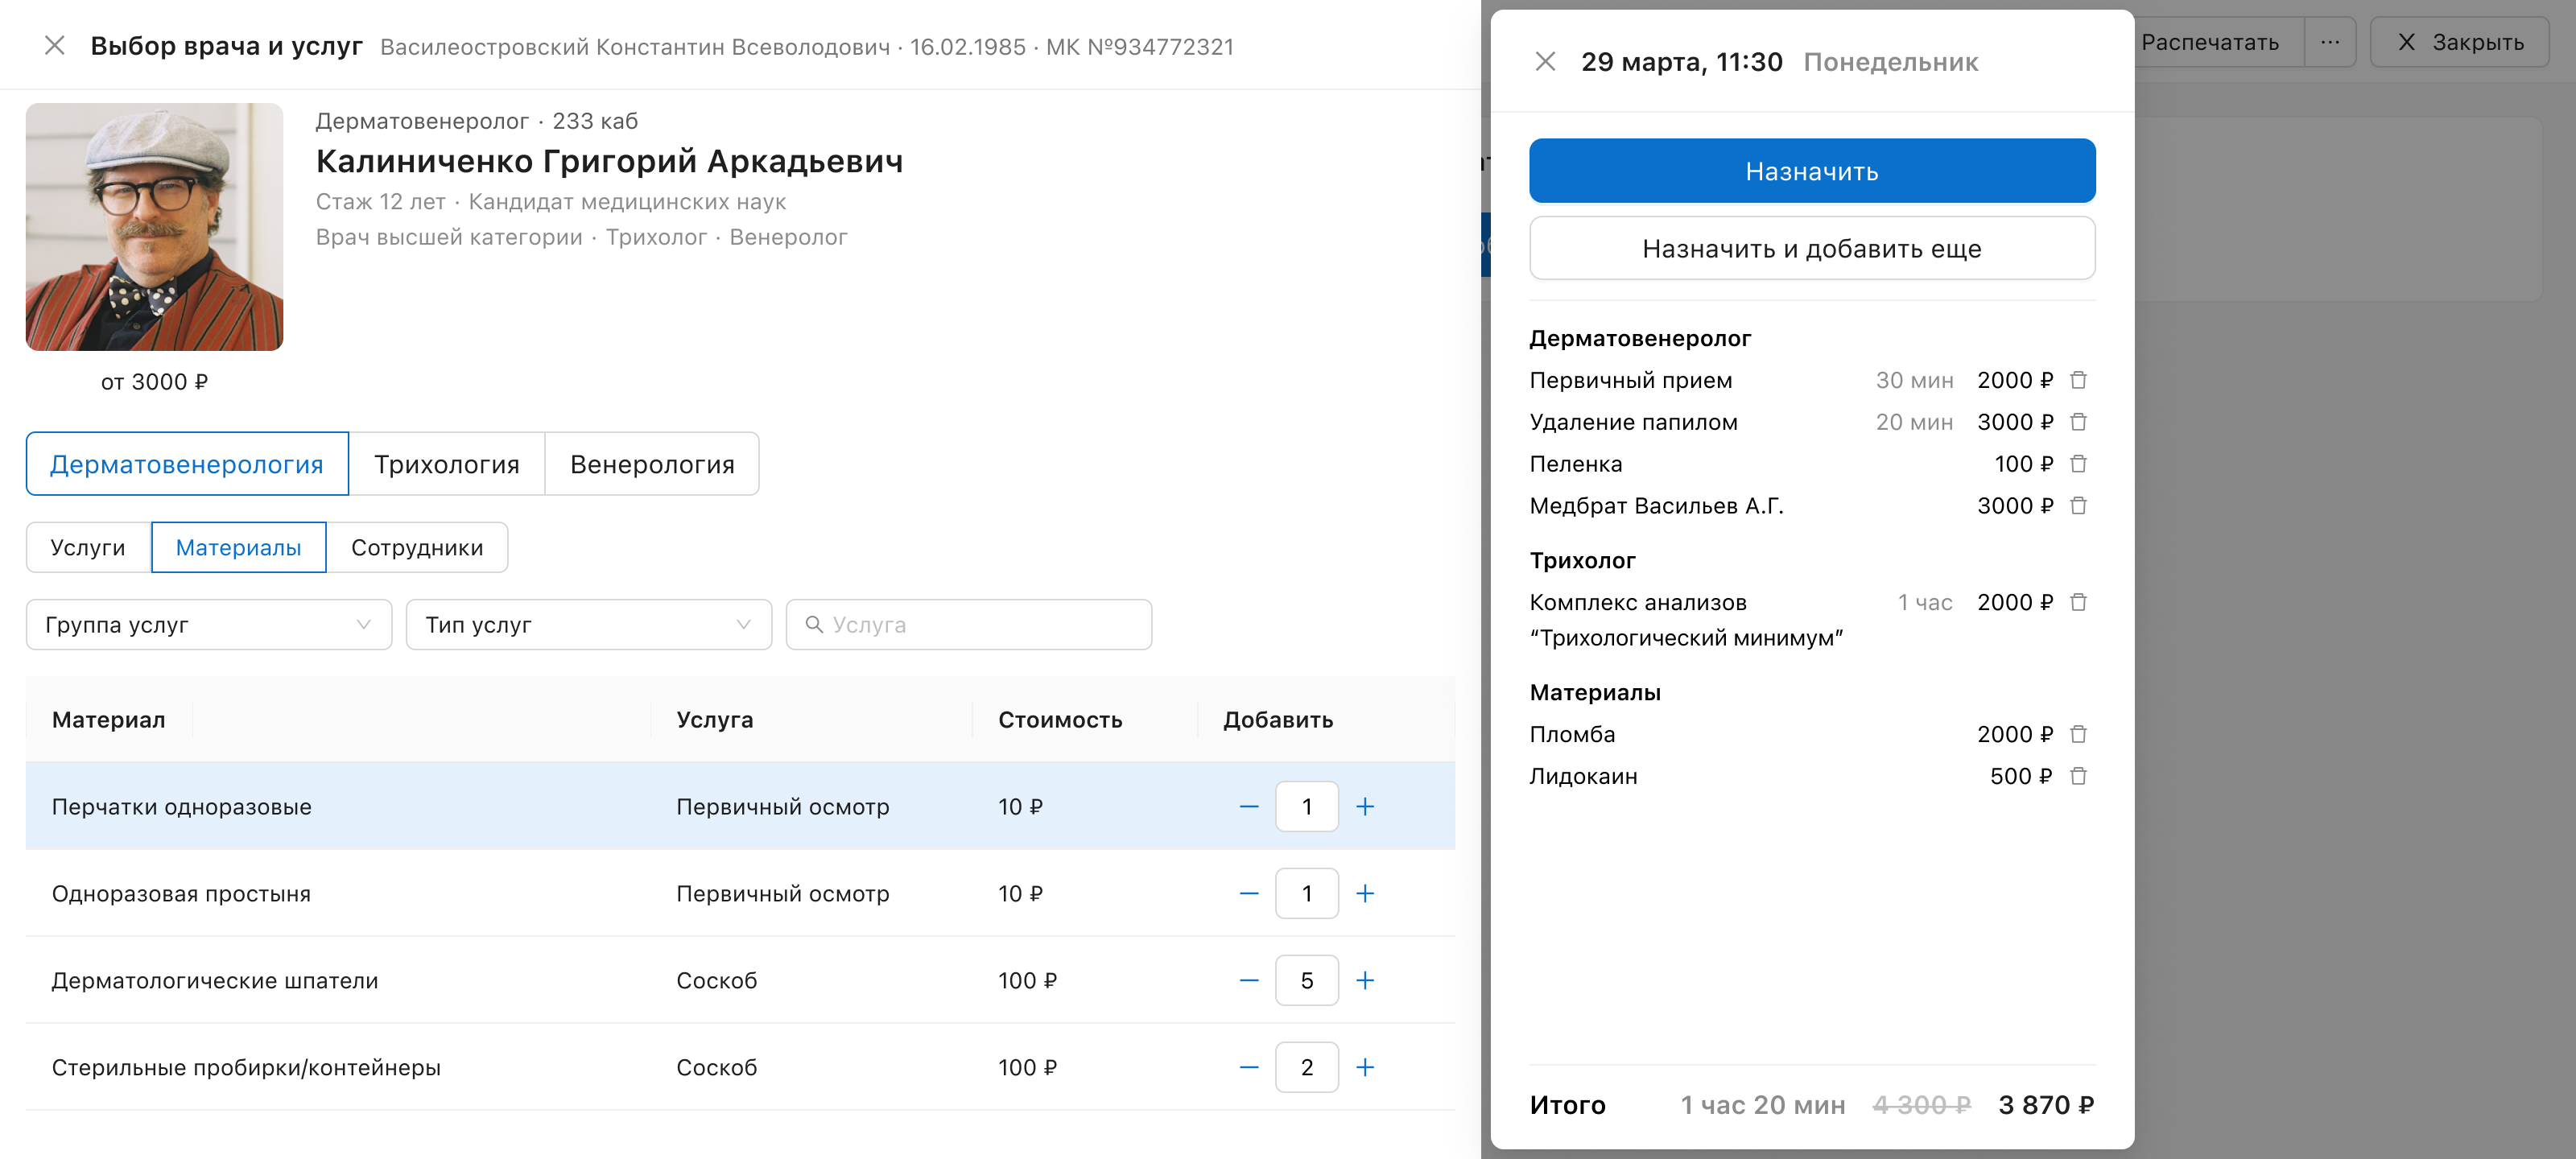Remove Удаление папилом with trash icon
The width and height of the screenshot is (2576, 1159).
(x=2078, y=422)
